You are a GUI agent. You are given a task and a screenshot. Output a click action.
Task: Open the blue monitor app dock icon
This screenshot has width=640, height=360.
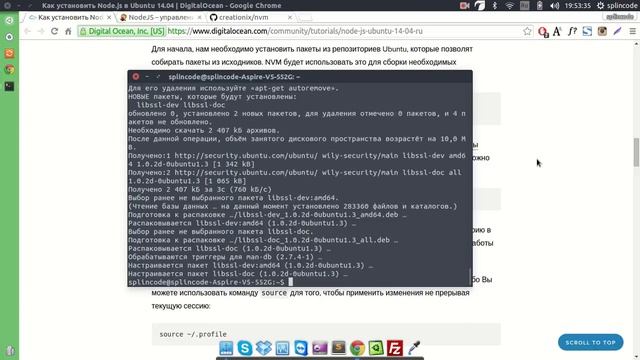pyautogui.click(x=282, y=348)
